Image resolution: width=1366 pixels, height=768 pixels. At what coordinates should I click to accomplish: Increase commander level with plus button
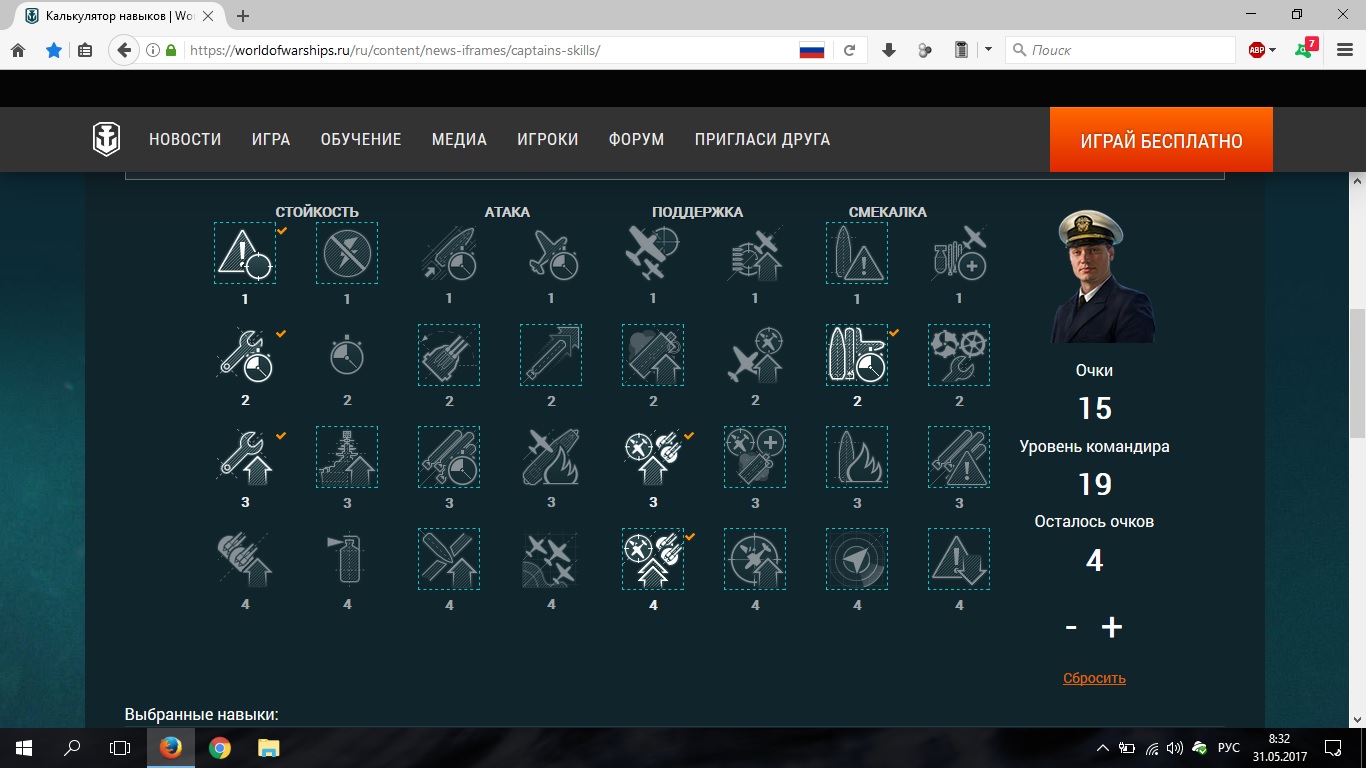pyautogui.click(x=1112, y=627)
